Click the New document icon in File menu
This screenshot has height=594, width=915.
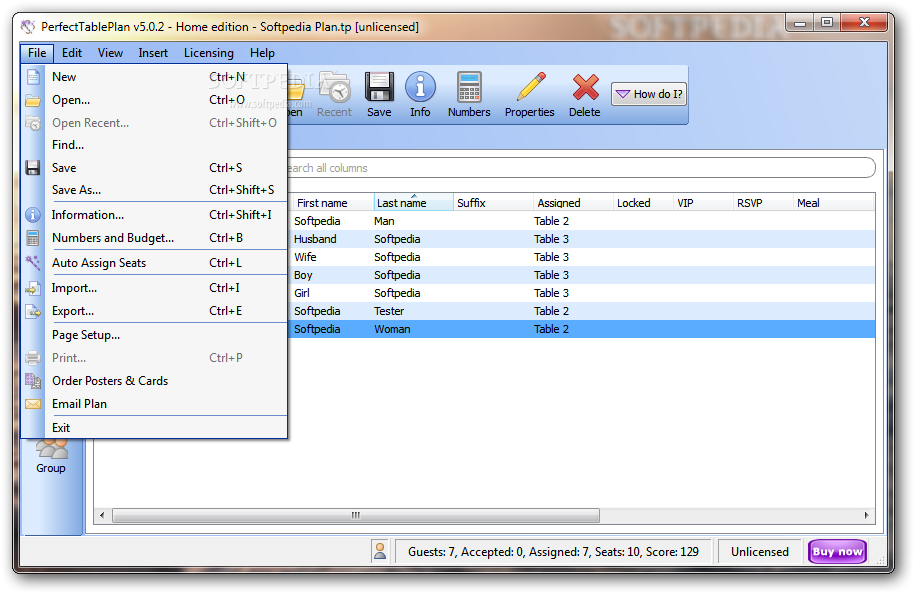[x=33, y=77]
